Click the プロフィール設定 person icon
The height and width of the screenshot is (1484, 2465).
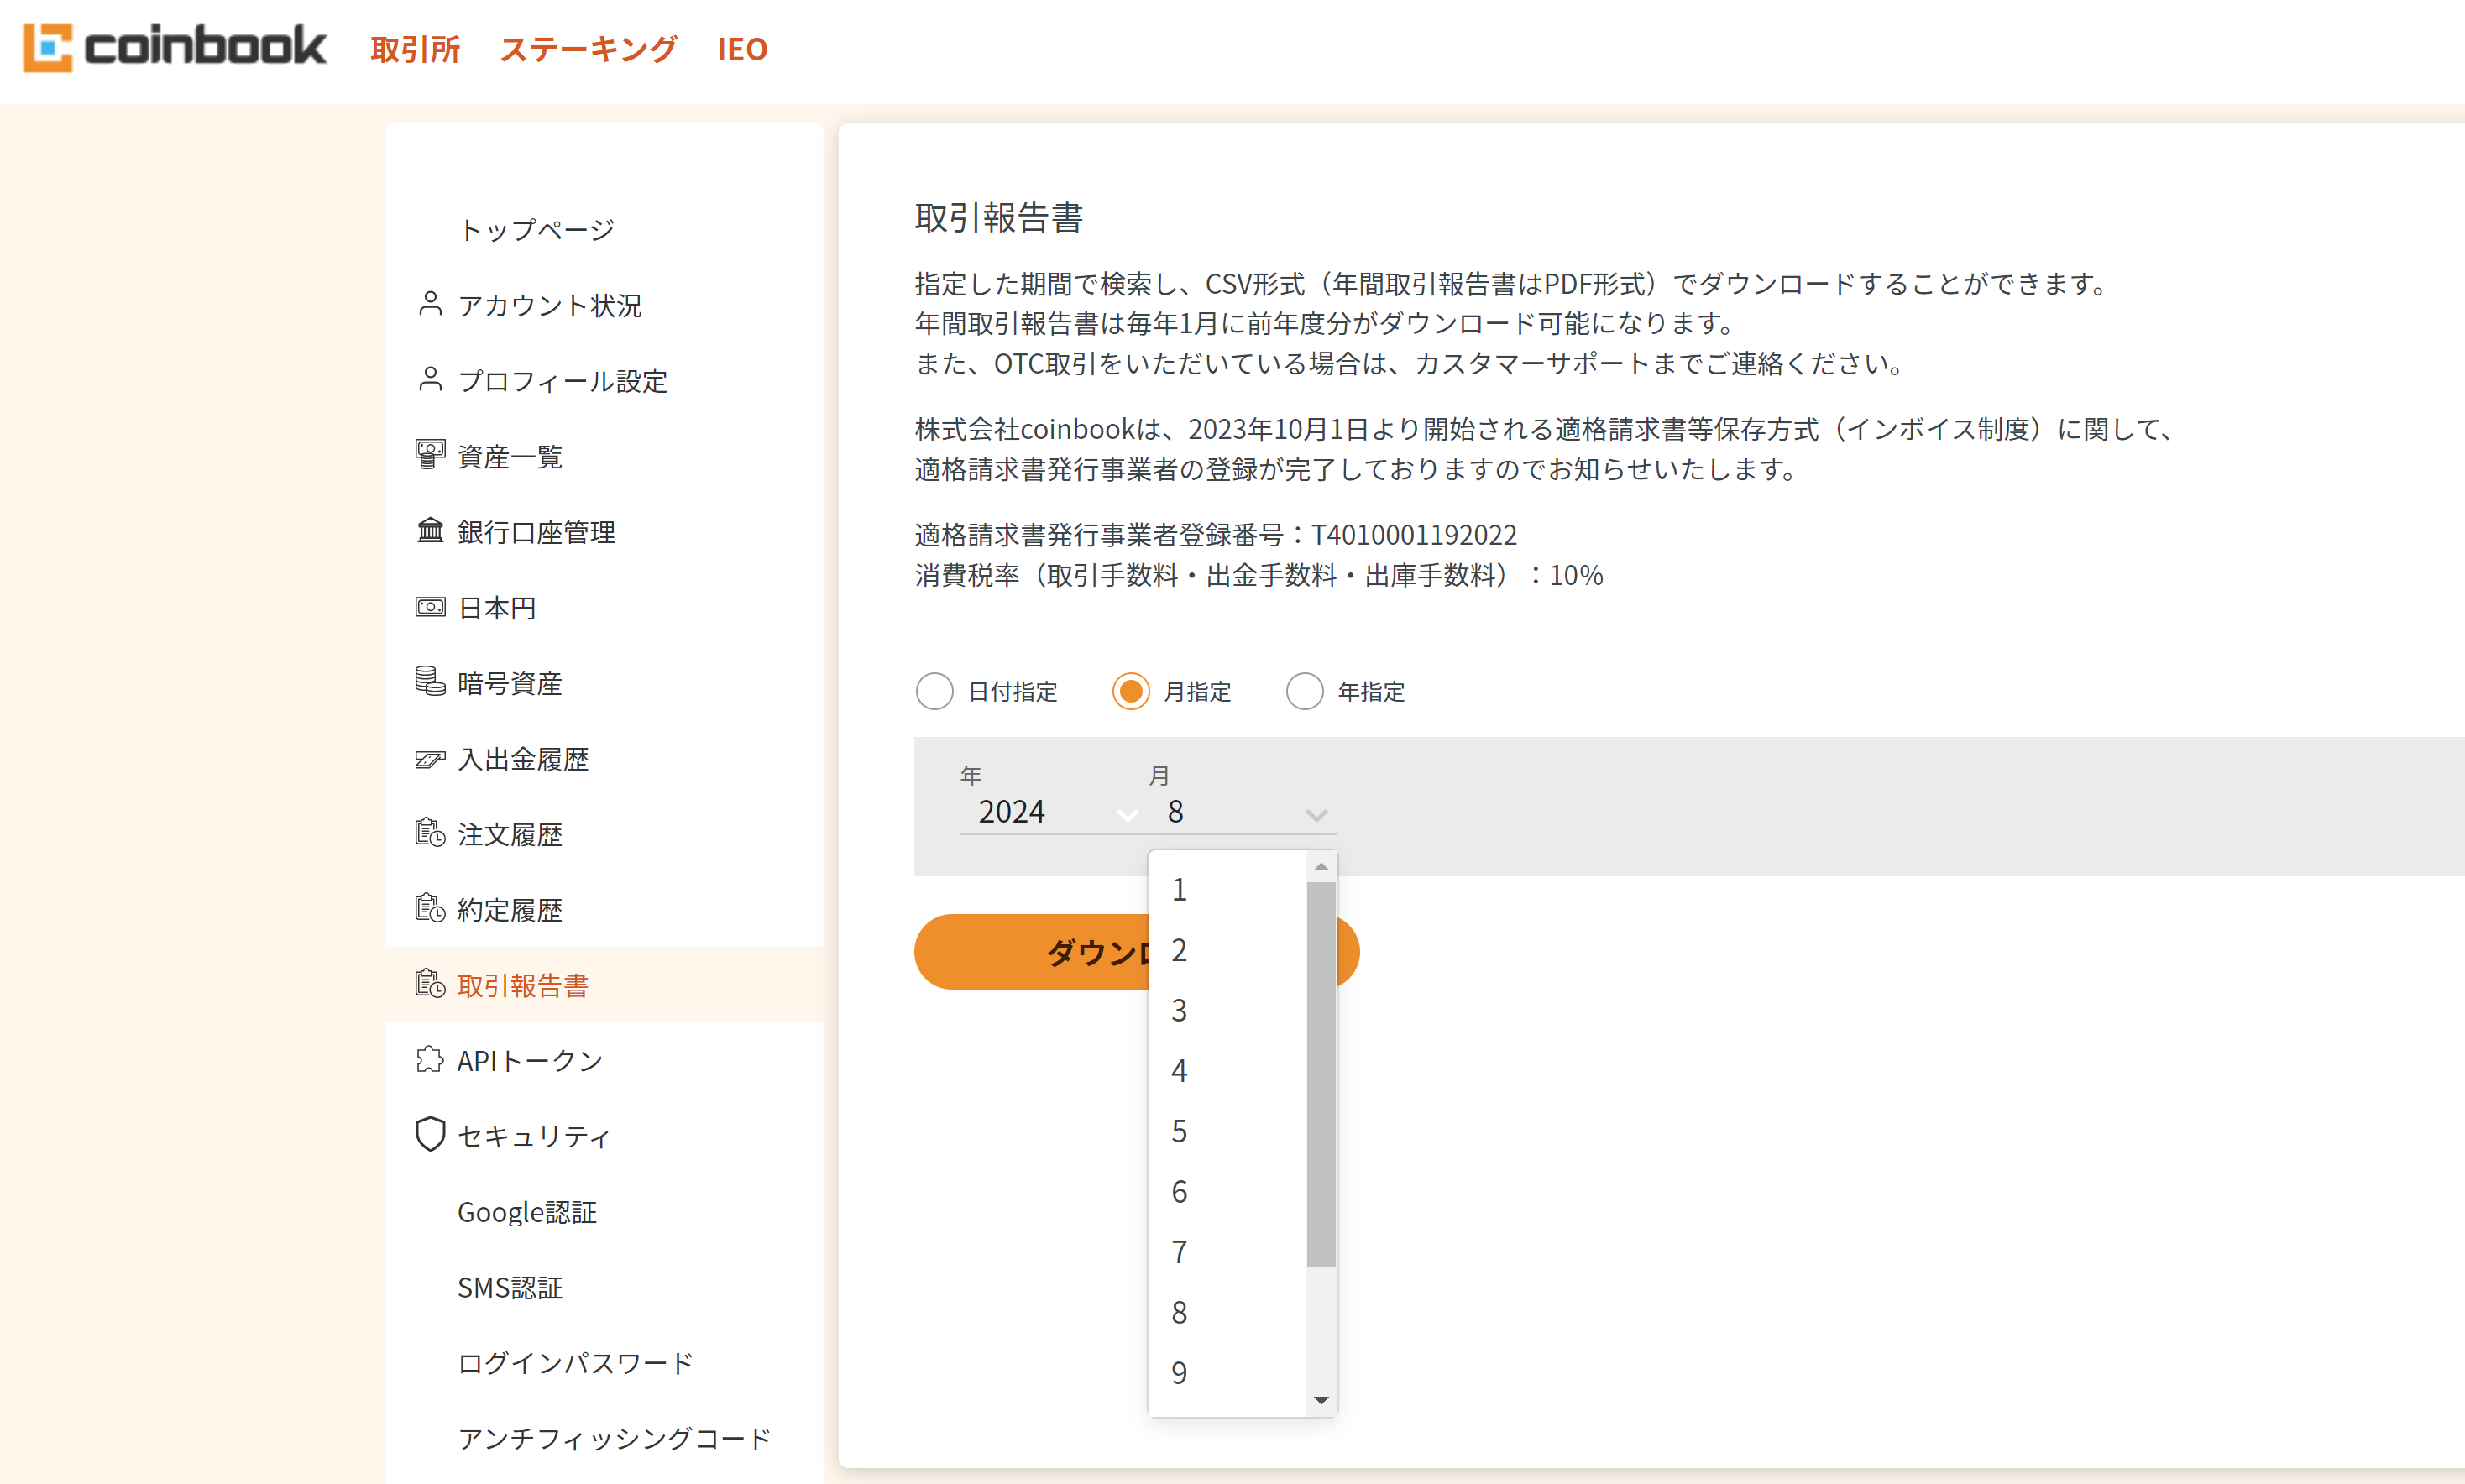coord(430,380)
